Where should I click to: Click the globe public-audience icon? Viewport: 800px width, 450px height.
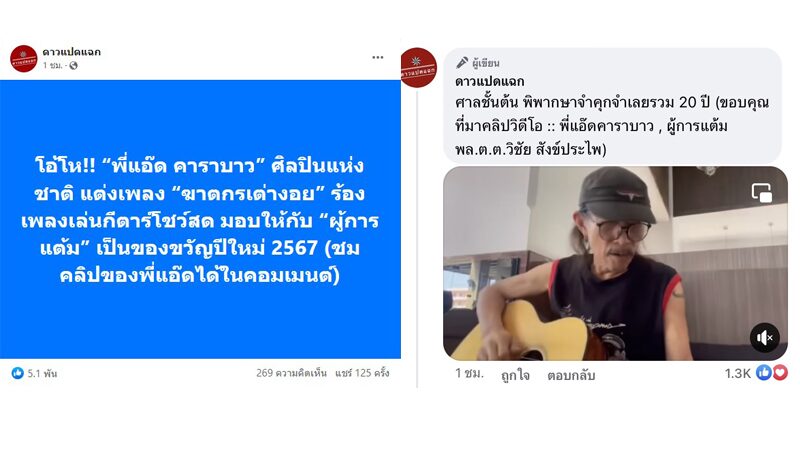pos(73,65)
